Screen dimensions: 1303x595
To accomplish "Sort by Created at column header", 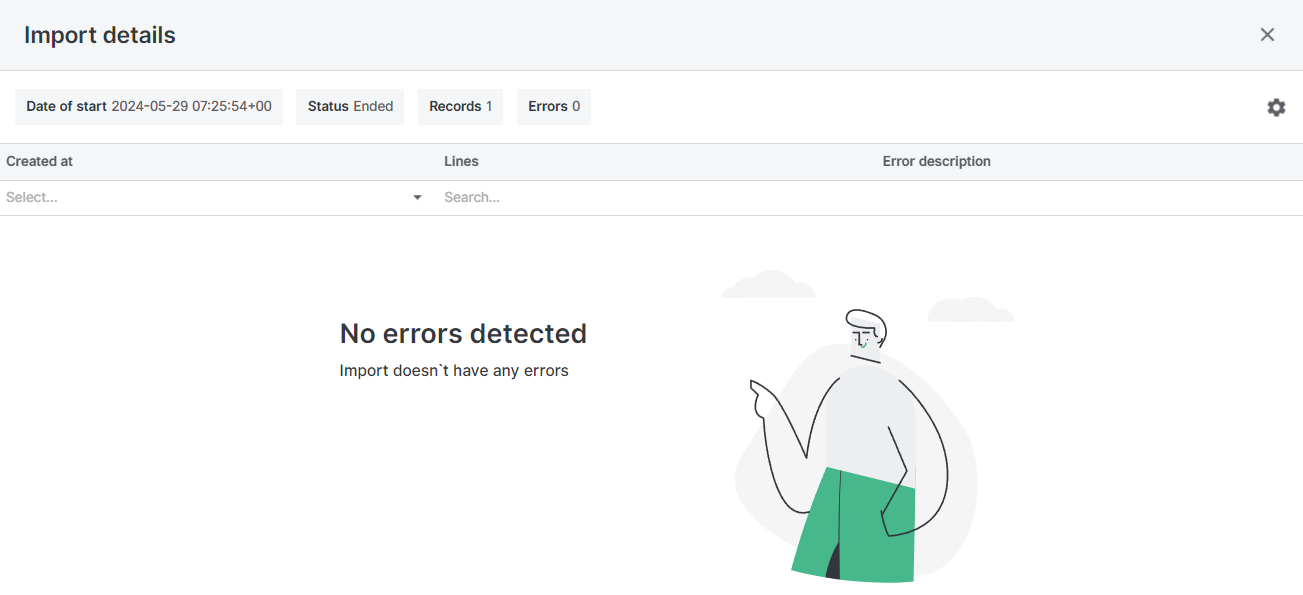I will tap(40, 161).
